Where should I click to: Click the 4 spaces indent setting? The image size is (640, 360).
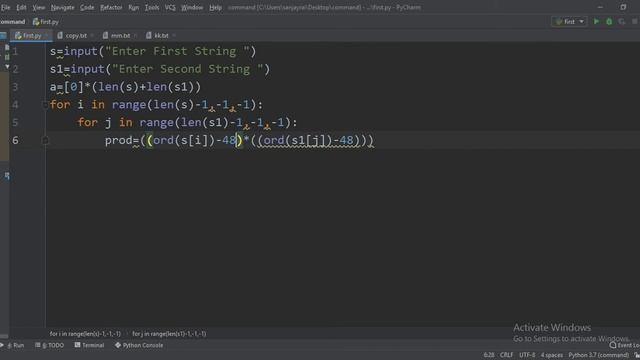click(552, 355)
